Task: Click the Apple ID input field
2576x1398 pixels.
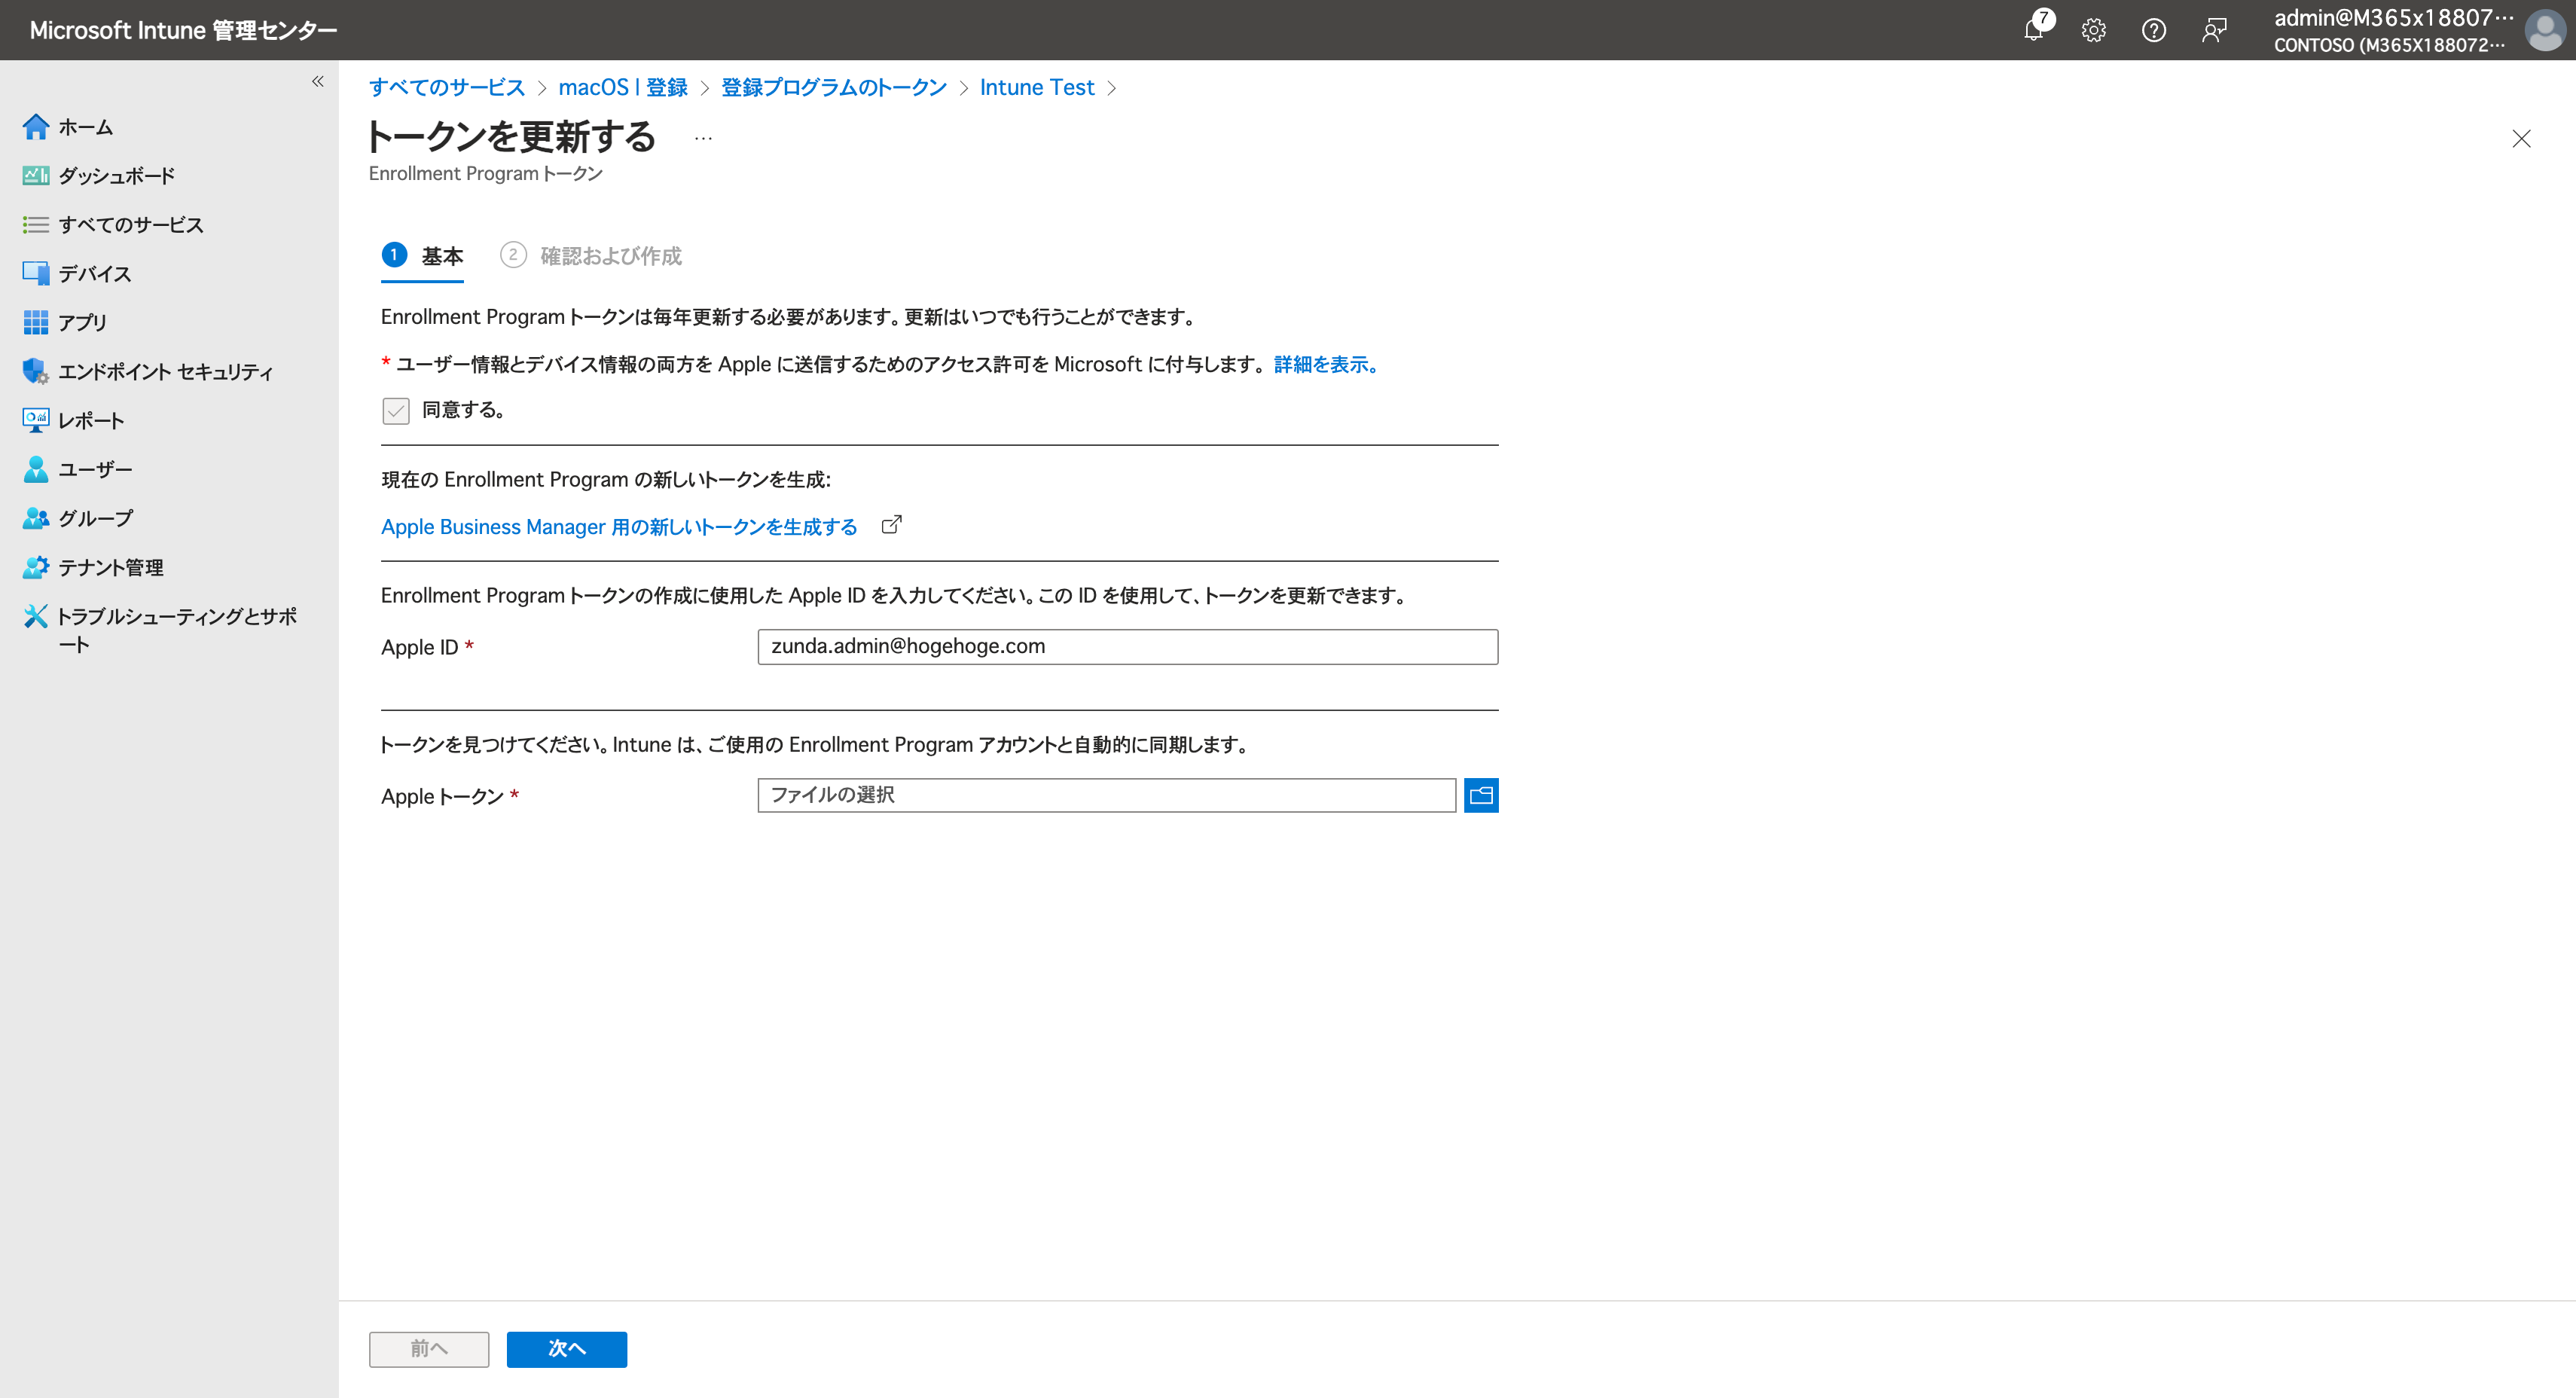Action: (x=1127, y=647)
